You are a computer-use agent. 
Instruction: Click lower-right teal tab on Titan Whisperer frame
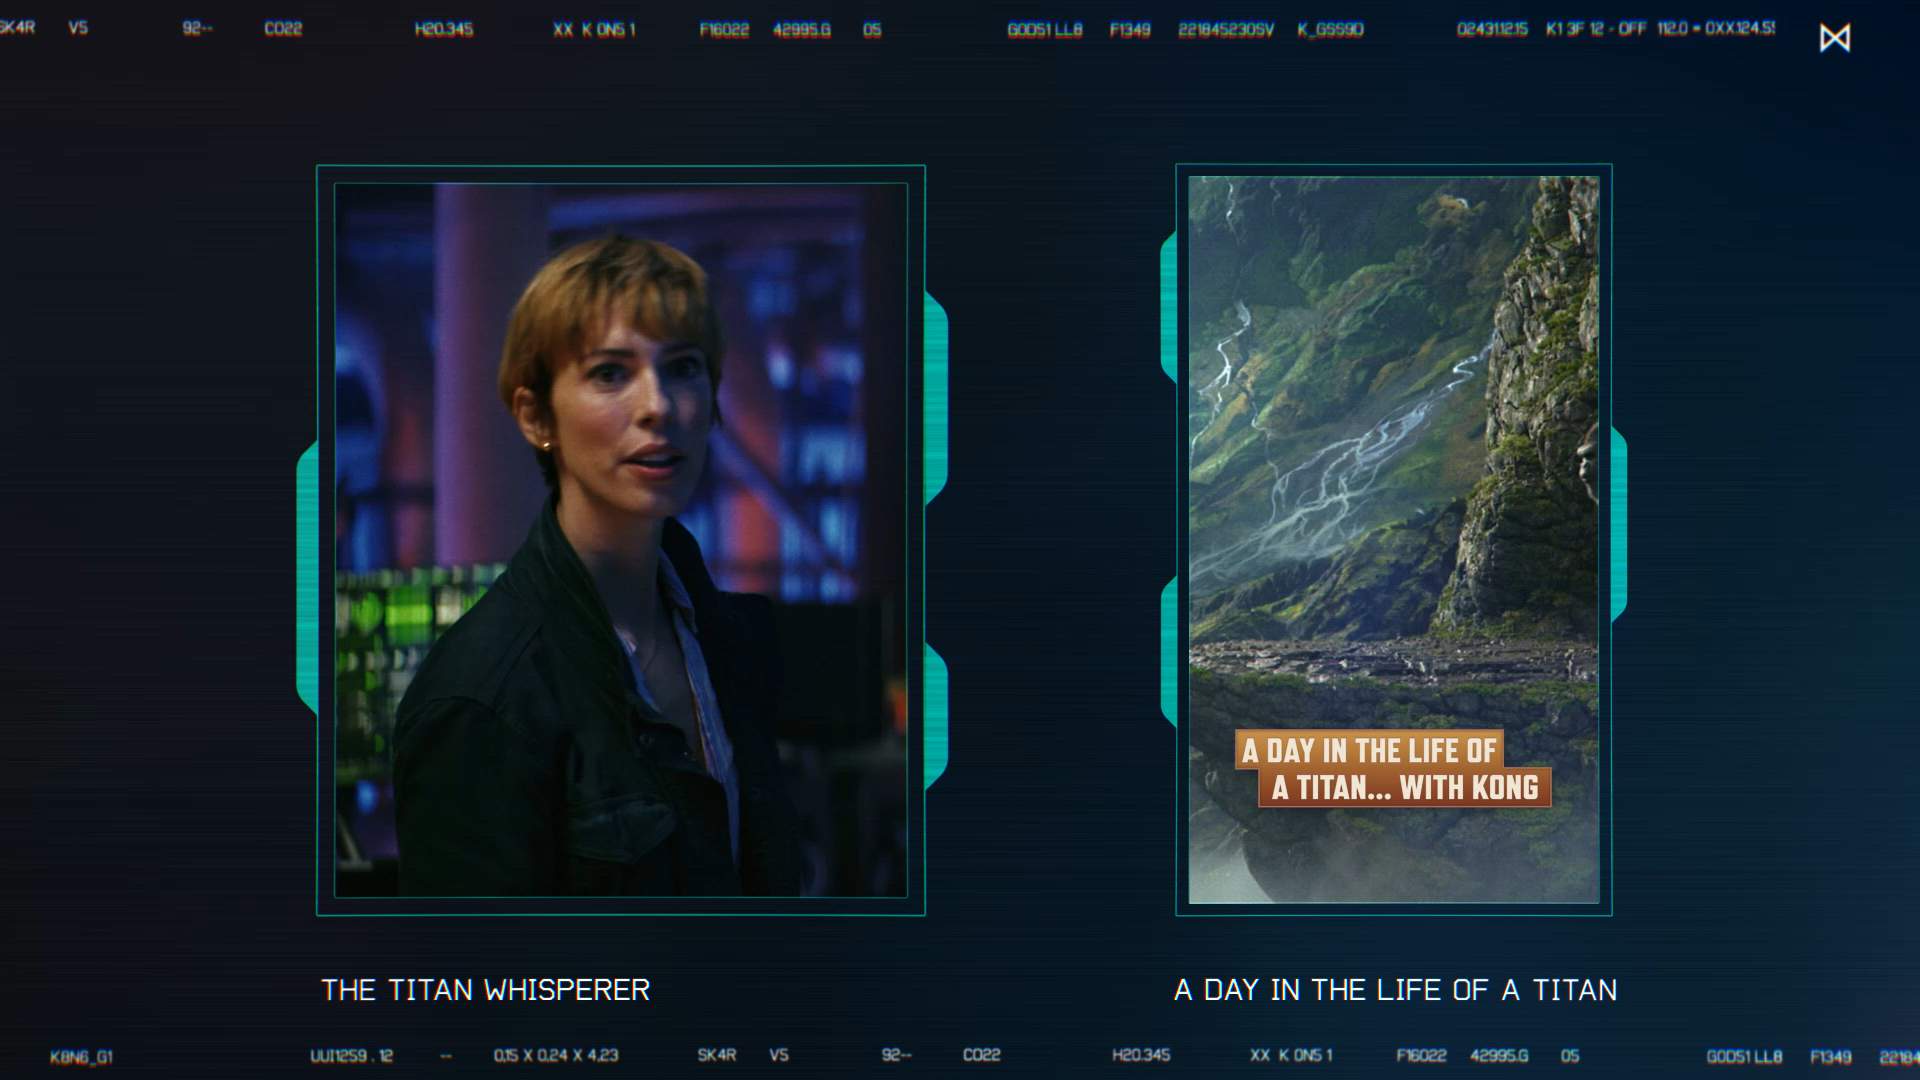(x=936, y=714)
